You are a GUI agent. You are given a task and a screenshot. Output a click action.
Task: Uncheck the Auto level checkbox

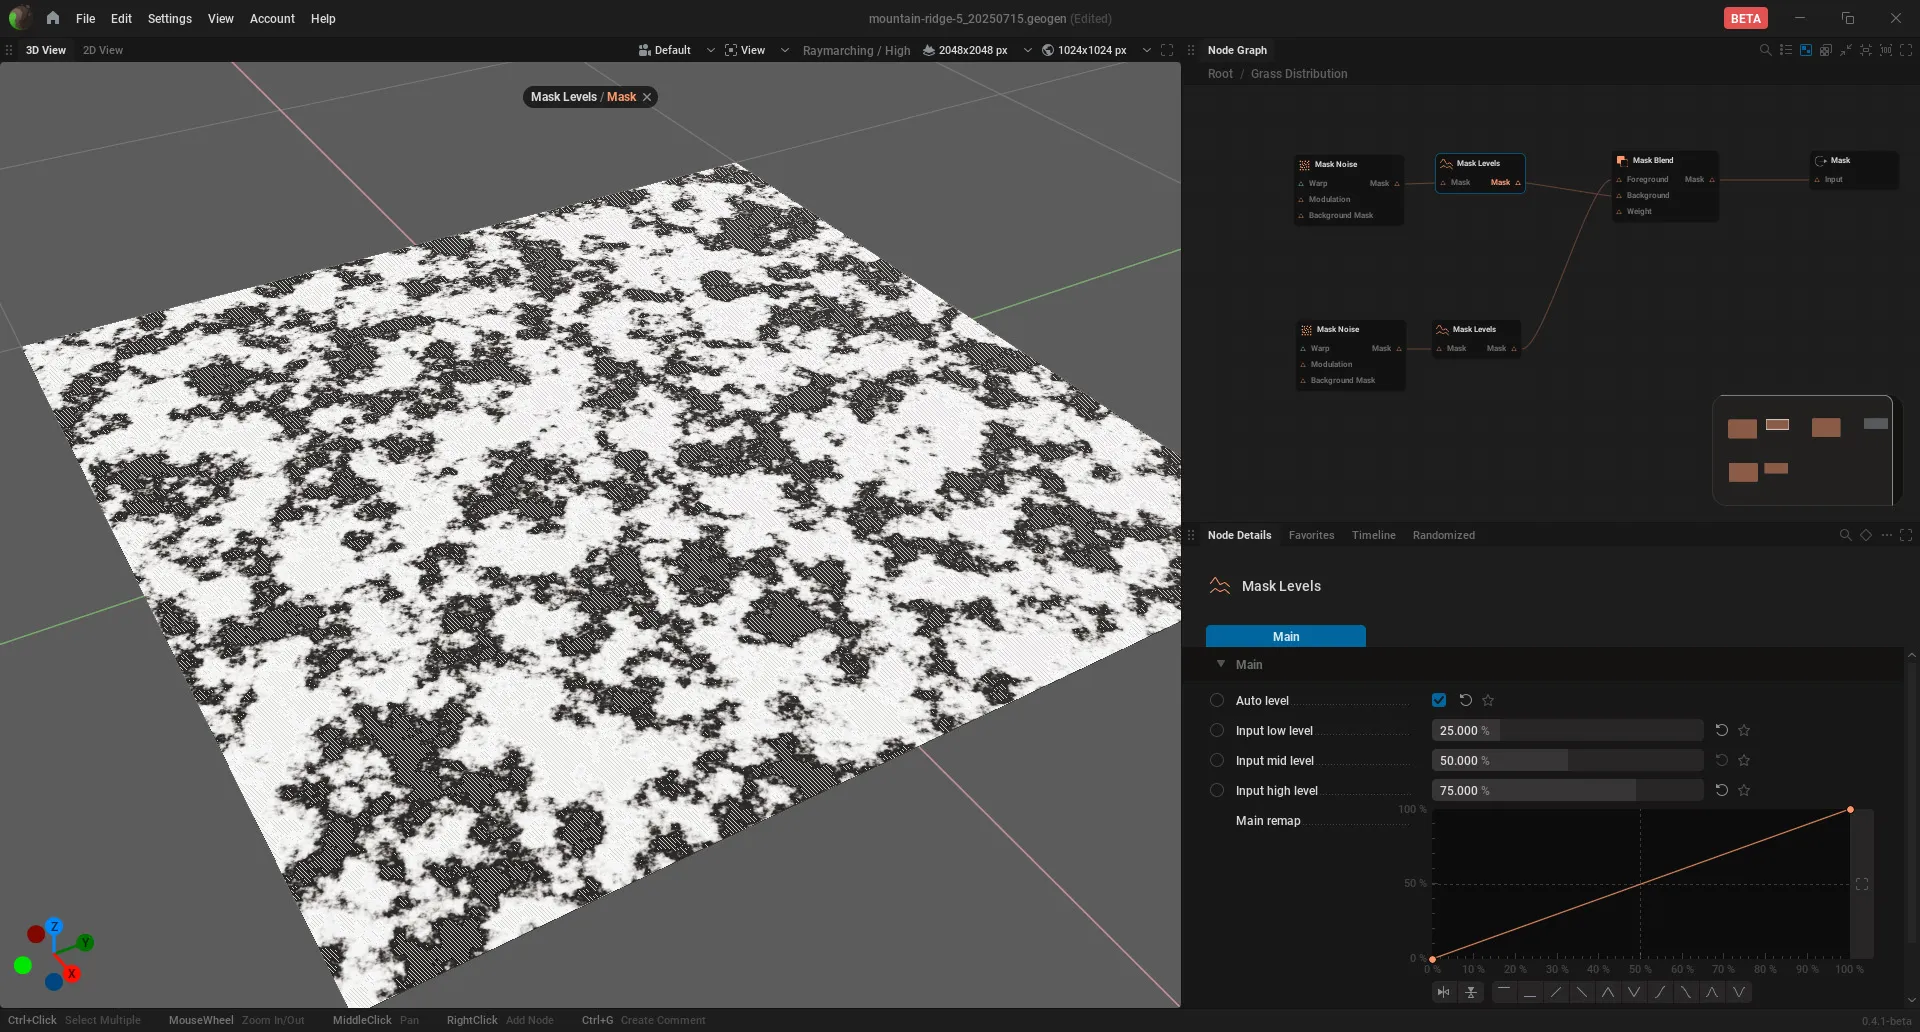1439,700
